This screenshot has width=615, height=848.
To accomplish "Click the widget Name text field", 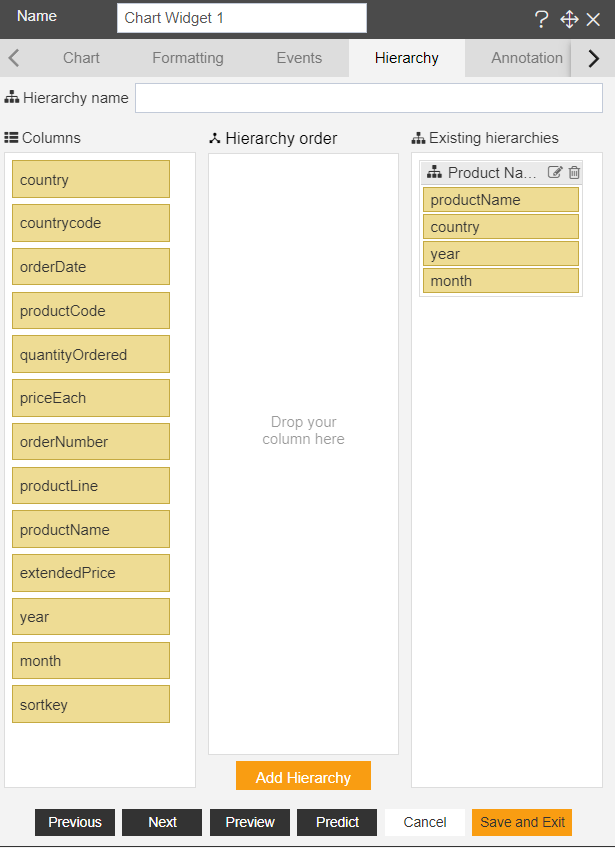I will (x=241, y=18).
